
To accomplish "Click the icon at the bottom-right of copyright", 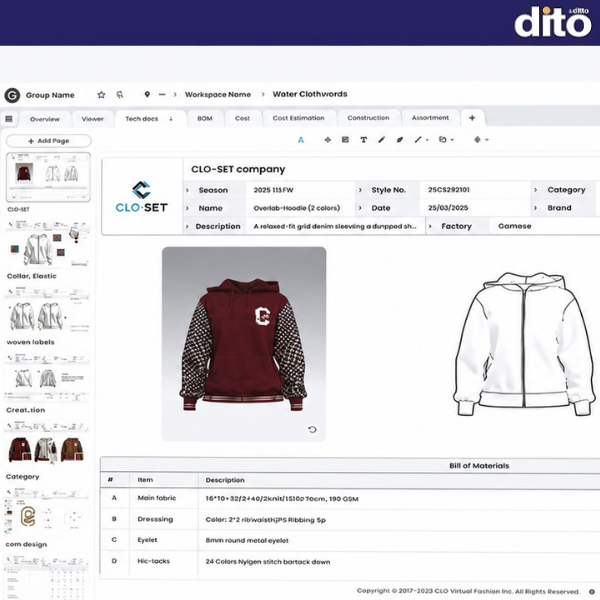I will click(x=592, y=592).
